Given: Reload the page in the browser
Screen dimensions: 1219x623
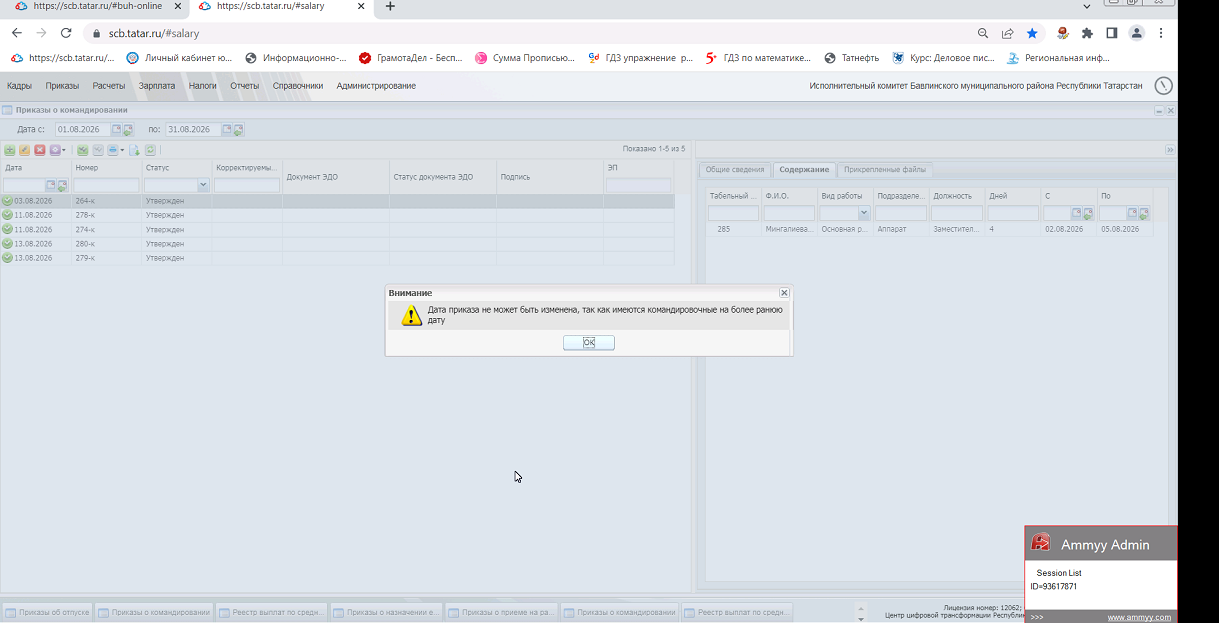Looking at the screenshot, I should [66, 33].
